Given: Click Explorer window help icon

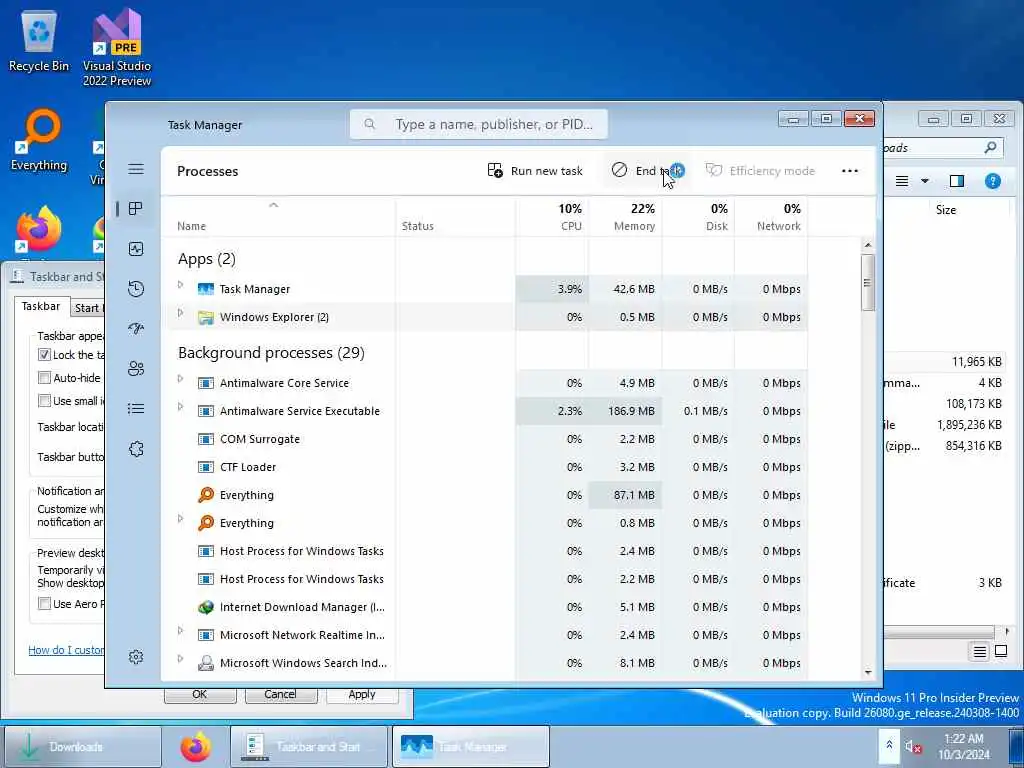Looking at the screenshot, I should [992, 181].
